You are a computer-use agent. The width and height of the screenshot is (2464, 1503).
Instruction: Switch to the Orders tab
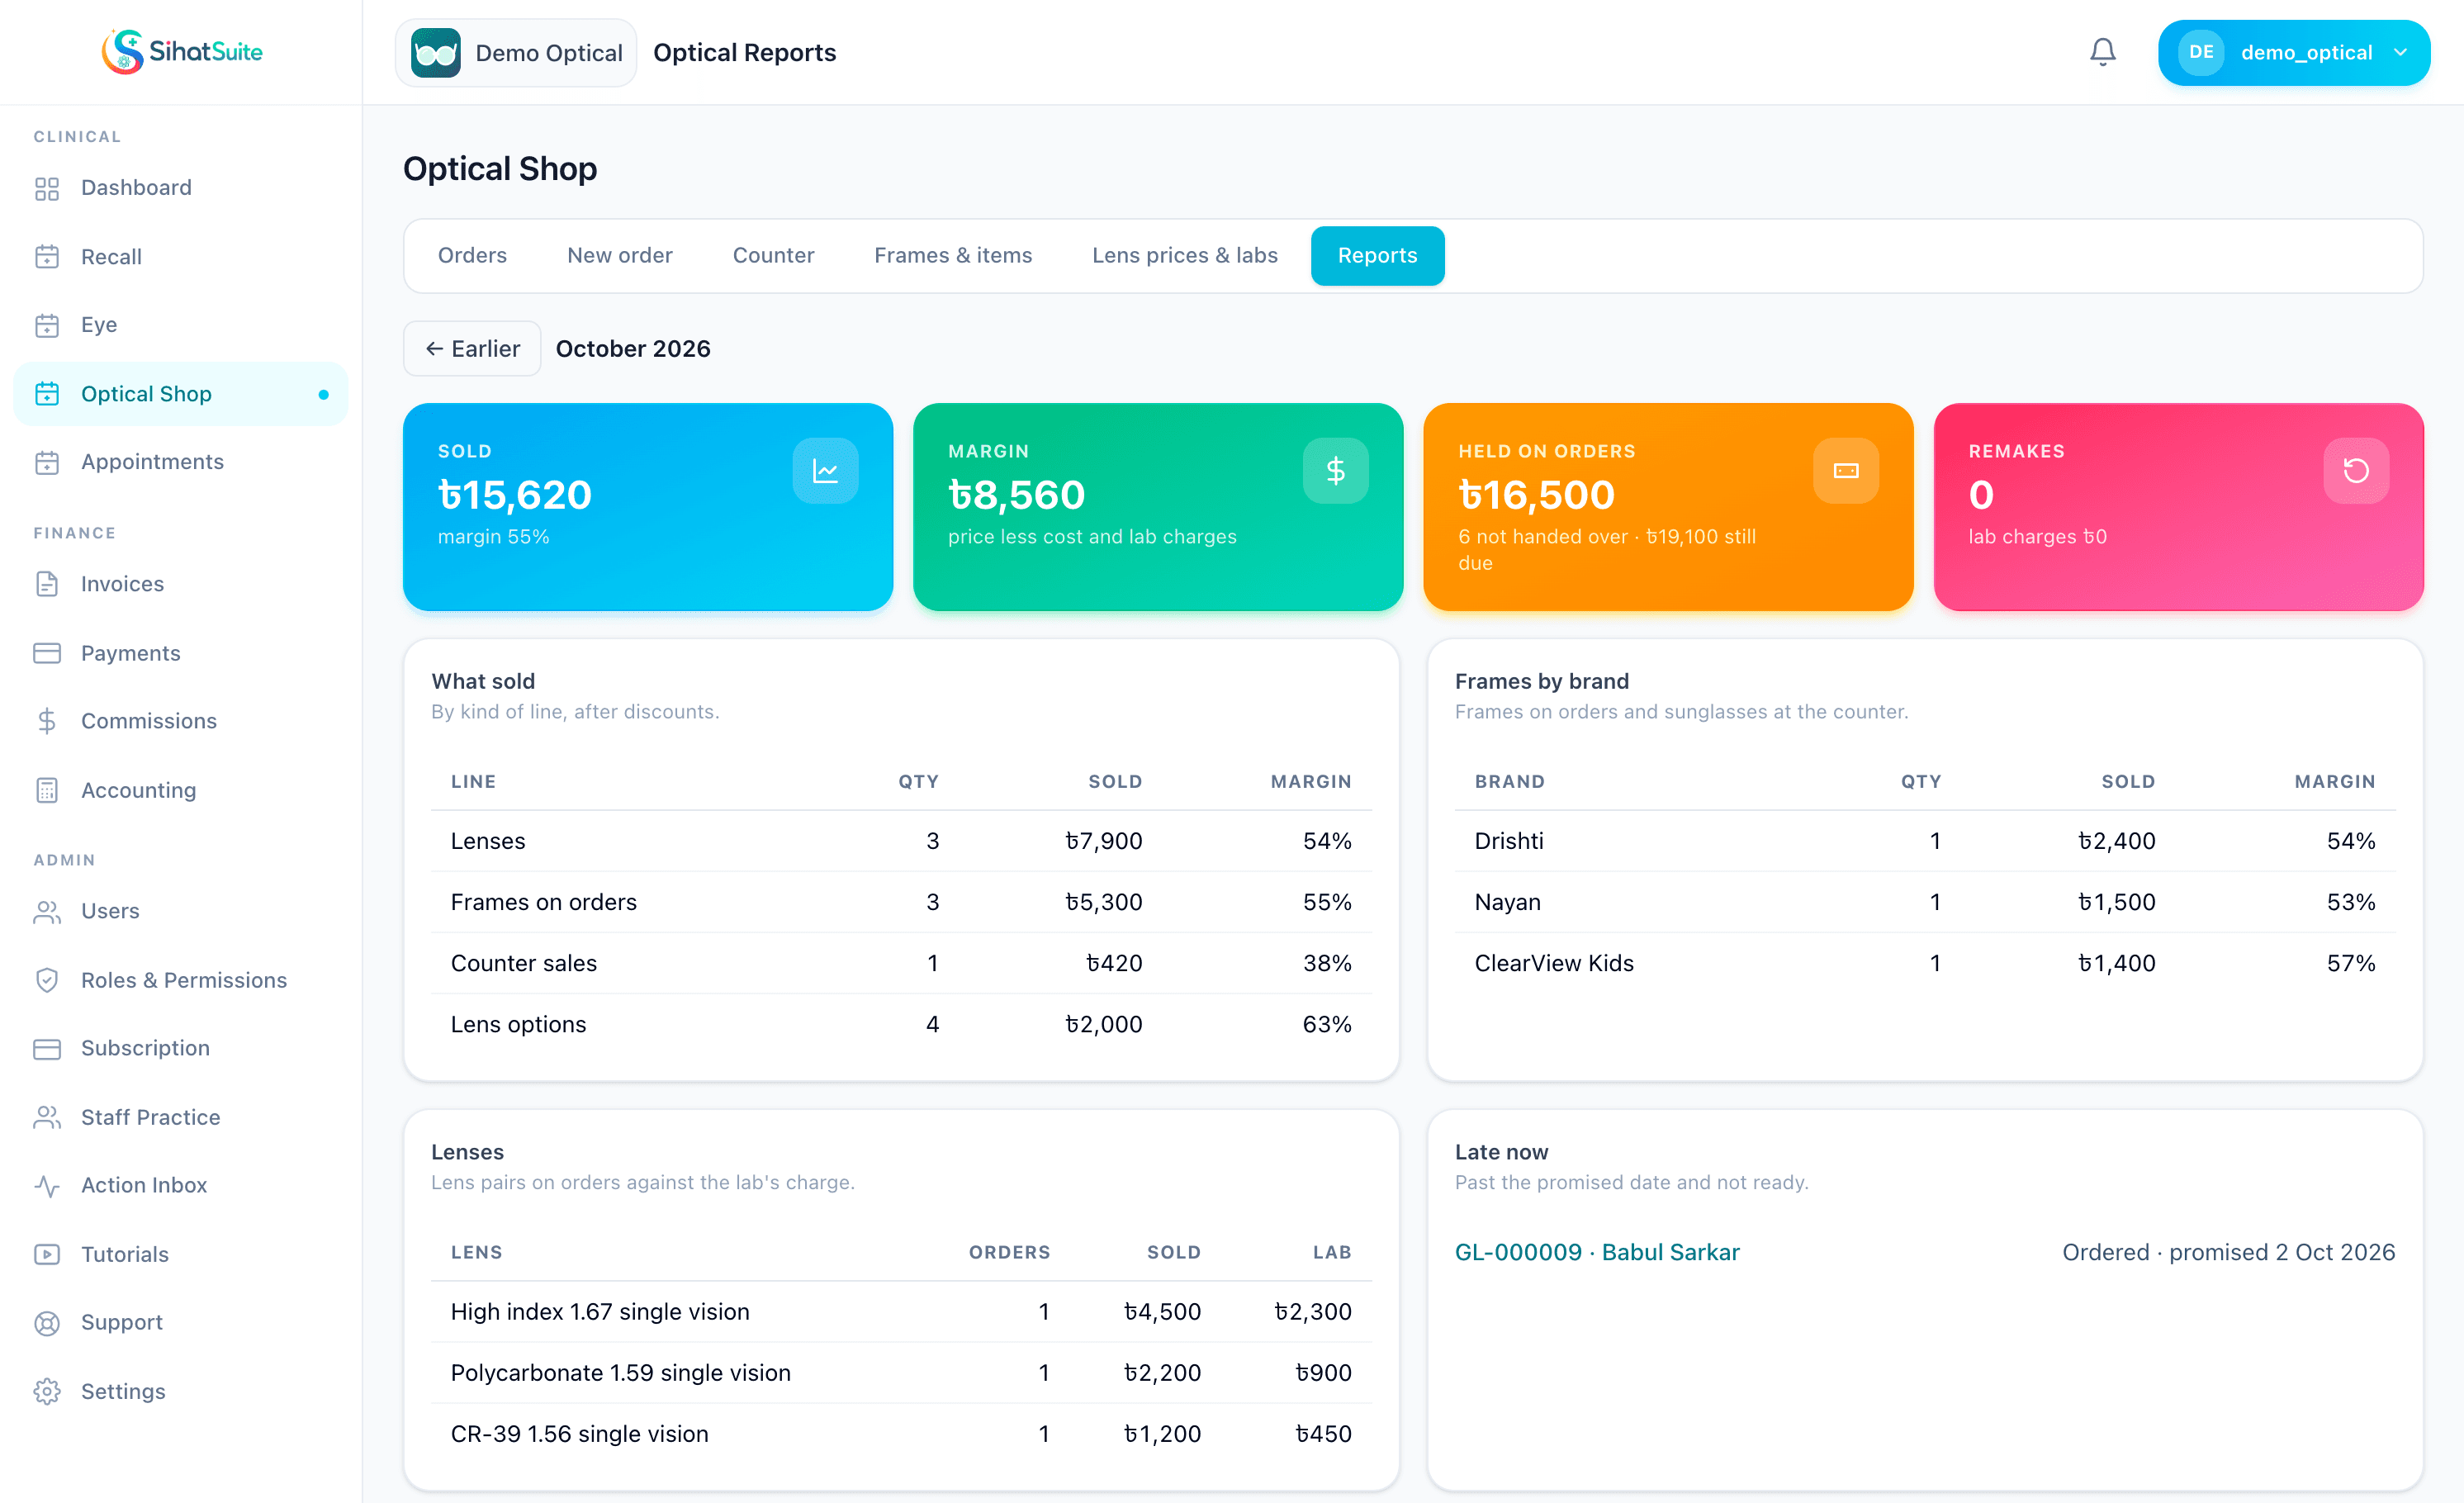pyautogui.click(x=472, y=256)
